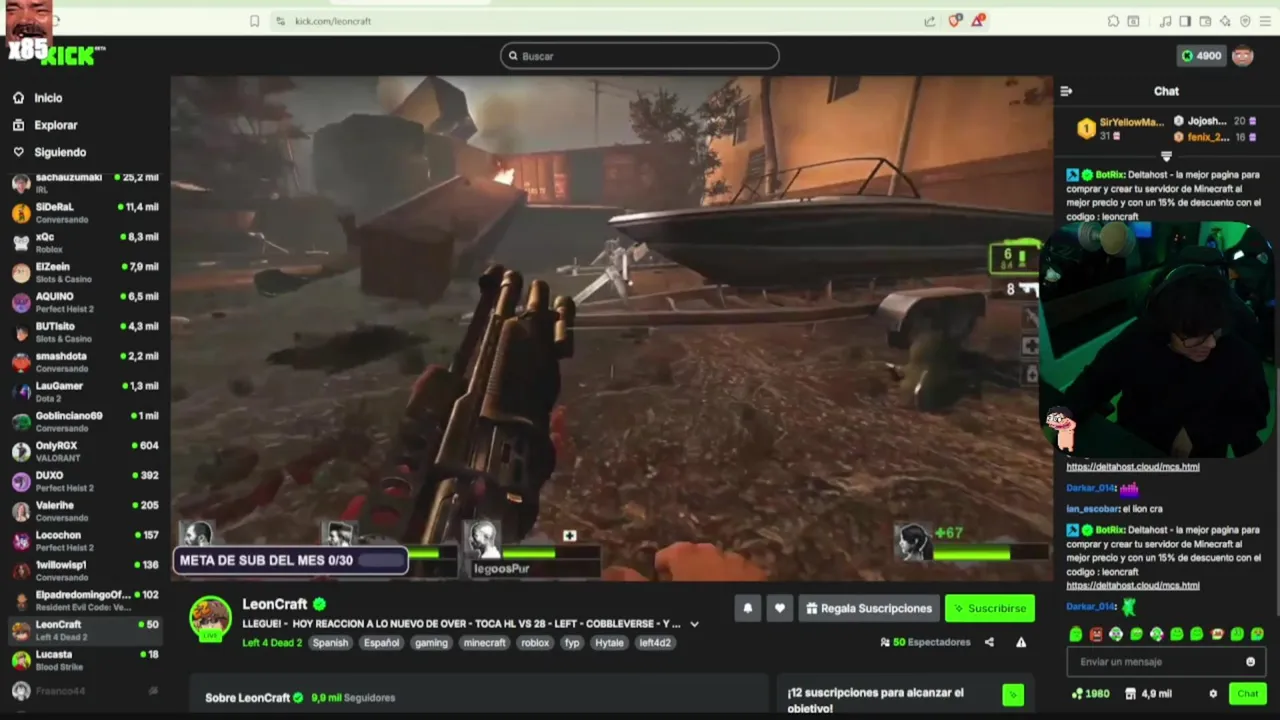Screen dimensions: 1280x720
Task: Open the browser hamburger menu
Action: 1265,21
